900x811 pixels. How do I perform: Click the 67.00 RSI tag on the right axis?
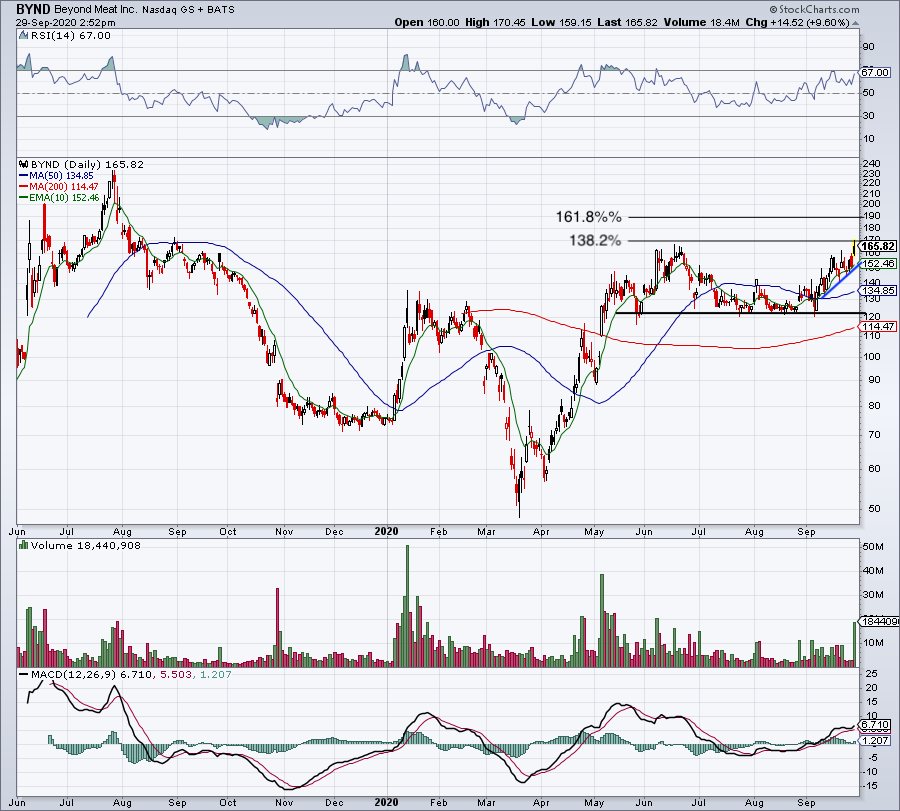tap(875, 72)
